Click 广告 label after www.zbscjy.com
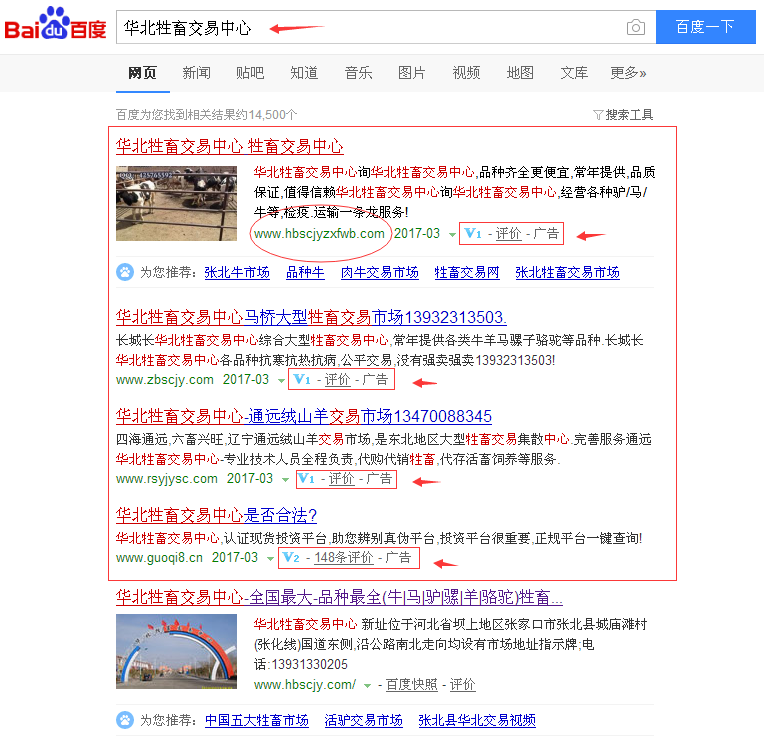 click(375, 379)
